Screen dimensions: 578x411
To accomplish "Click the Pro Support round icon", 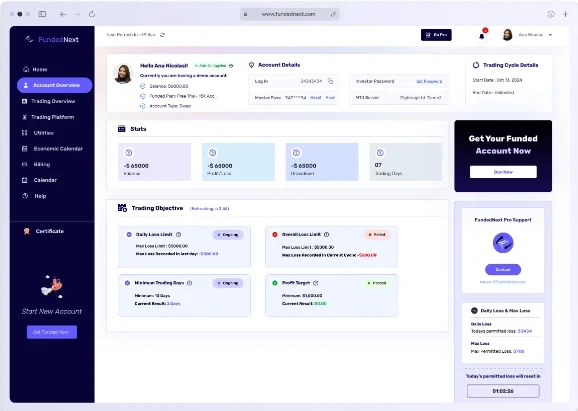I will pyautogui.click(x=503, y=243).
